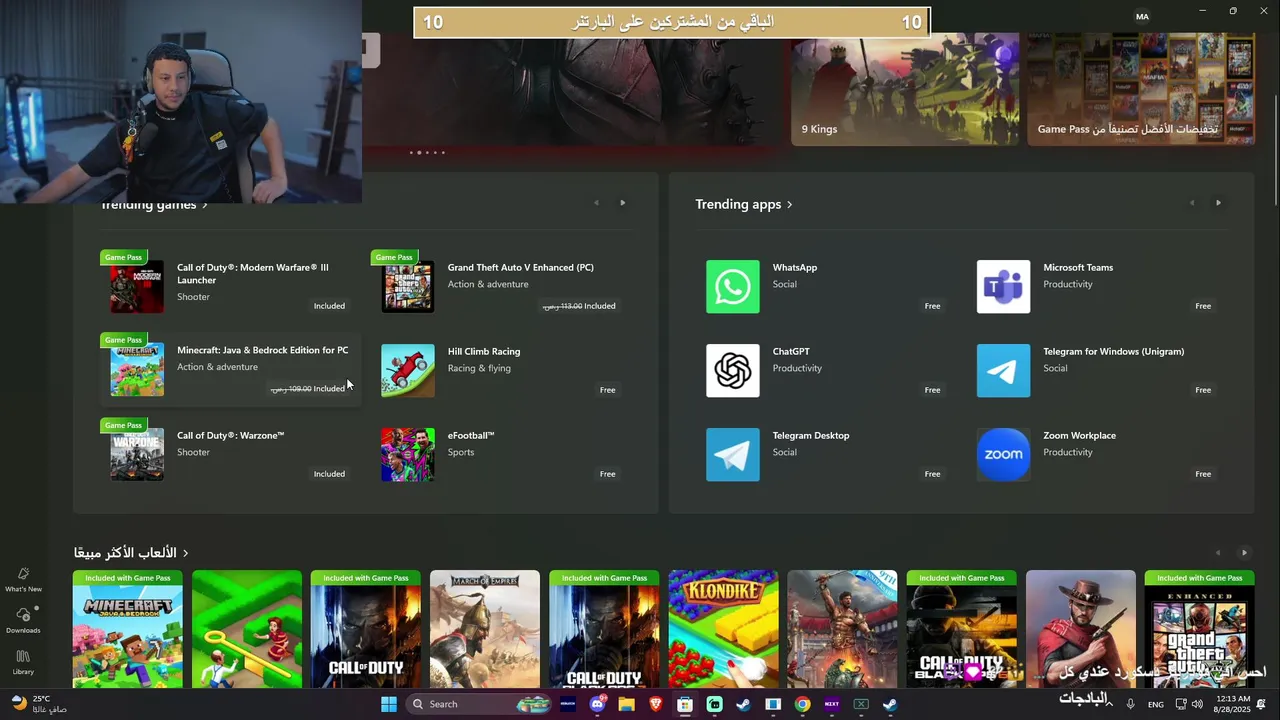Open the WhatsApp app icon
This screenshot has width=1280, height=720.
733,287
